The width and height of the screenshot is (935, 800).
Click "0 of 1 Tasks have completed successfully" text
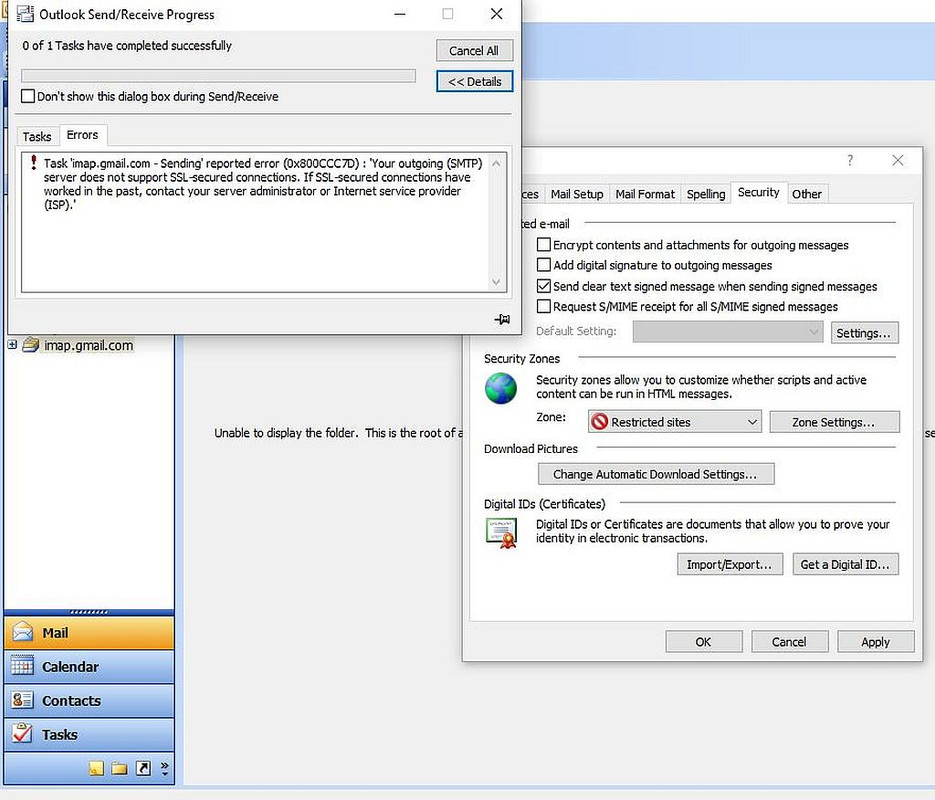(x=127, y=45)
